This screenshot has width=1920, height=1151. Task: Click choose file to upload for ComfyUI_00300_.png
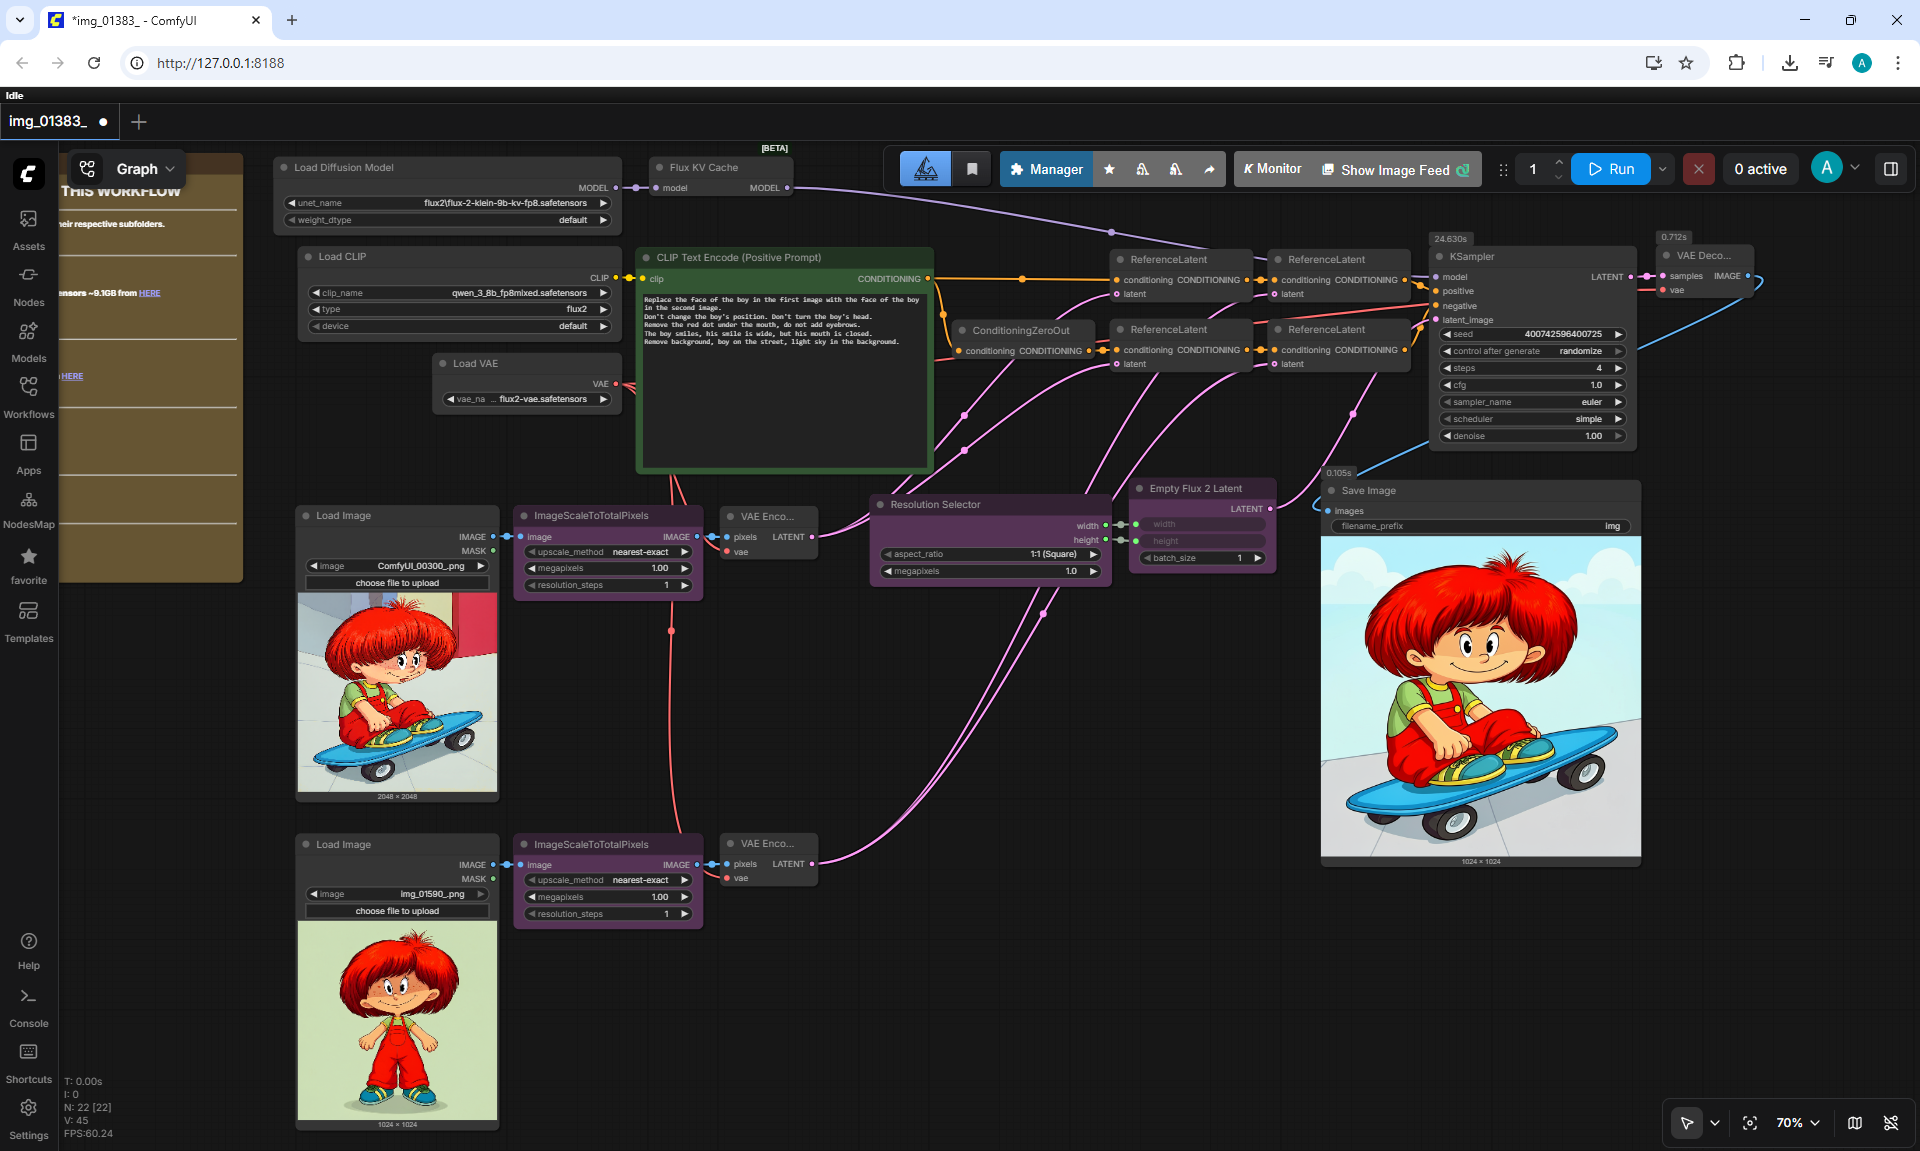397,583
